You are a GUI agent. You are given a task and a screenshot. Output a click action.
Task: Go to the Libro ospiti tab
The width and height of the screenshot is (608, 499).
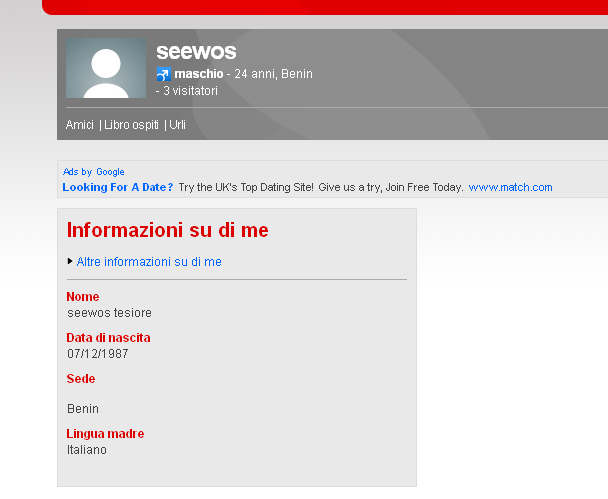132,125
